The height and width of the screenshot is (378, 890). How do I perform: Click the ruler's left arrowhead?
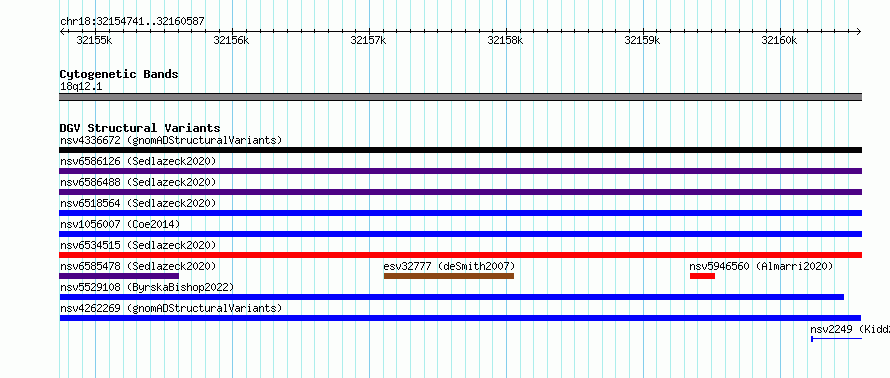(62, 31)
